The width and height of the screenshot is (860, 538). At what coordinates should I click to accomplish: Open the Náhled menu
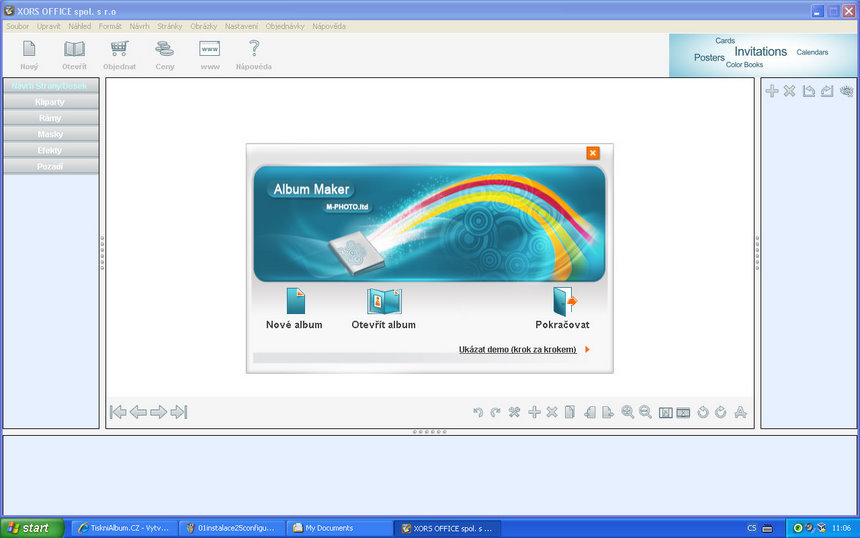(80, 26)
